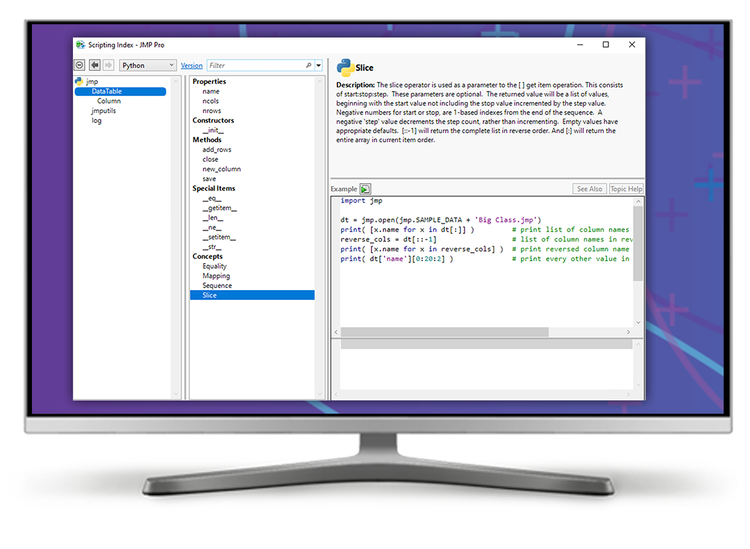Open the Python language dropdown

pos(147,65)
